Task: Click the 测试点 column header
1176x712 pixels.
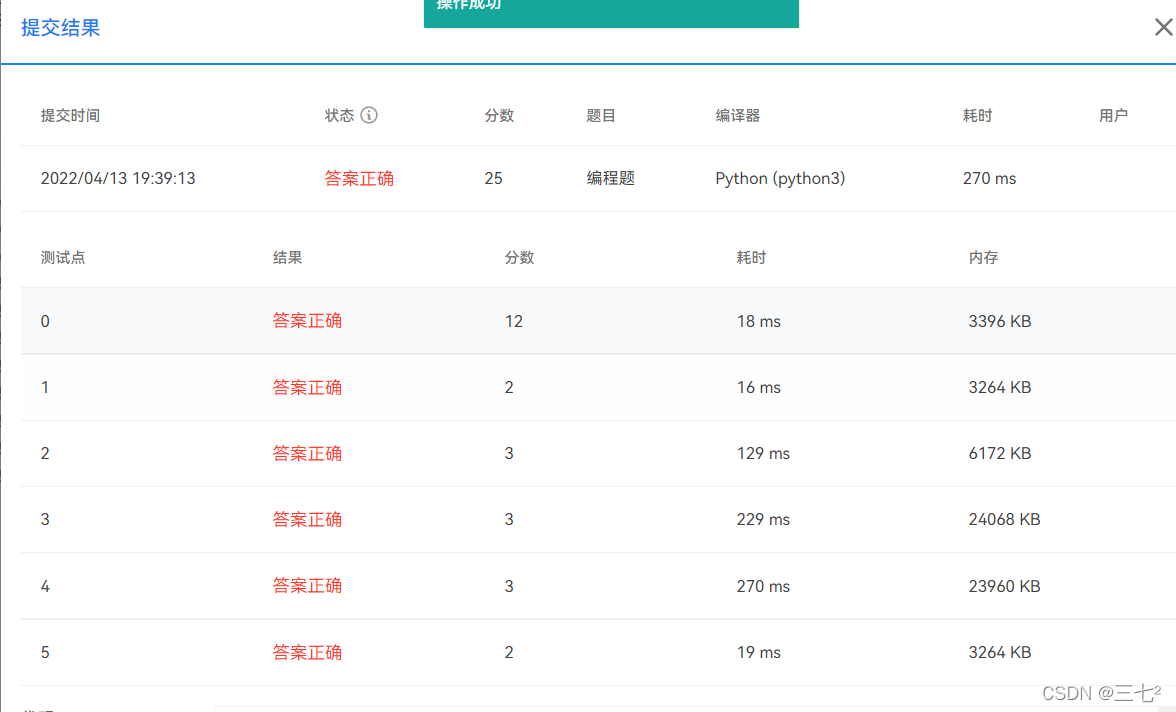Action: pyautogui.click(x=62, y=257)
